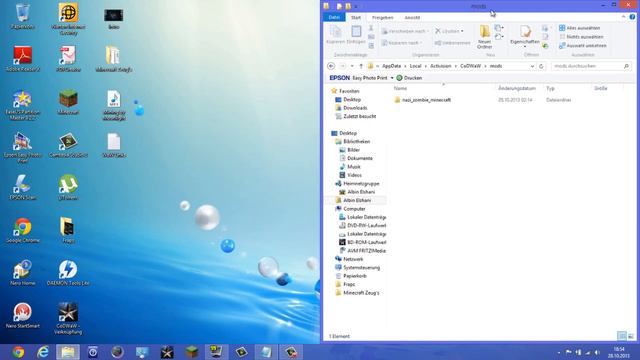Click Auswahl umkehren in the ribbon

click(582, 46)
